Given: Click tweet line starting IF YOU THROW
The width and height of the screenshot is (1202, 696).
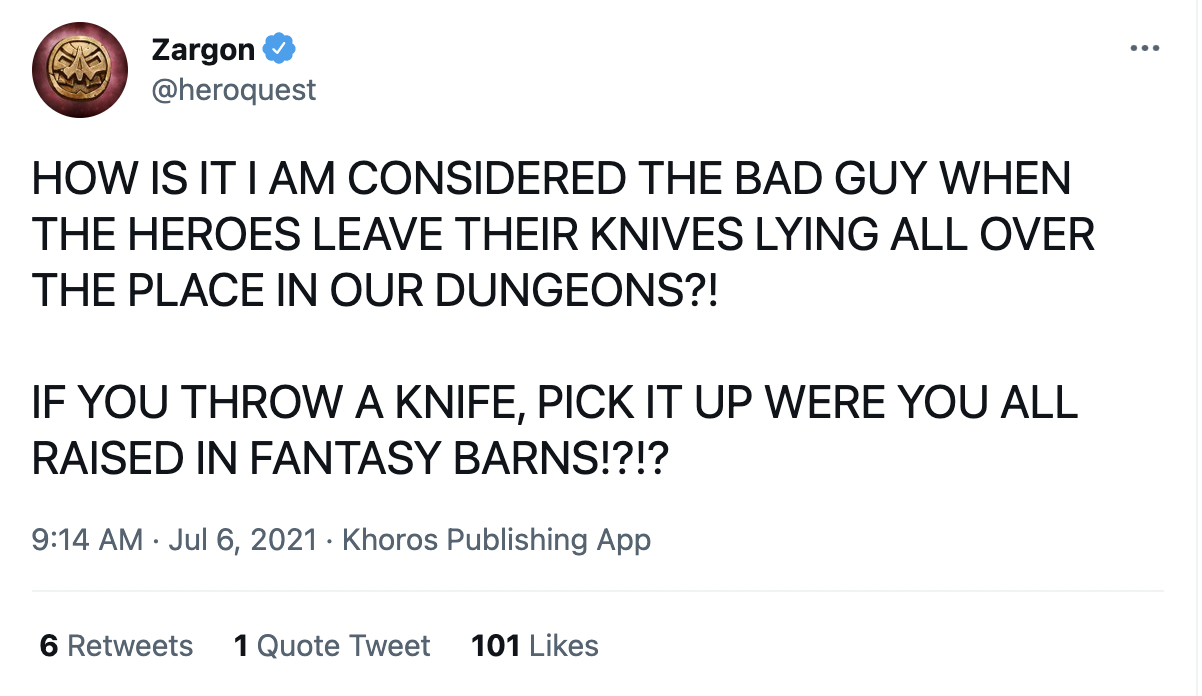Looking at the screenshot, I should 555,404.
